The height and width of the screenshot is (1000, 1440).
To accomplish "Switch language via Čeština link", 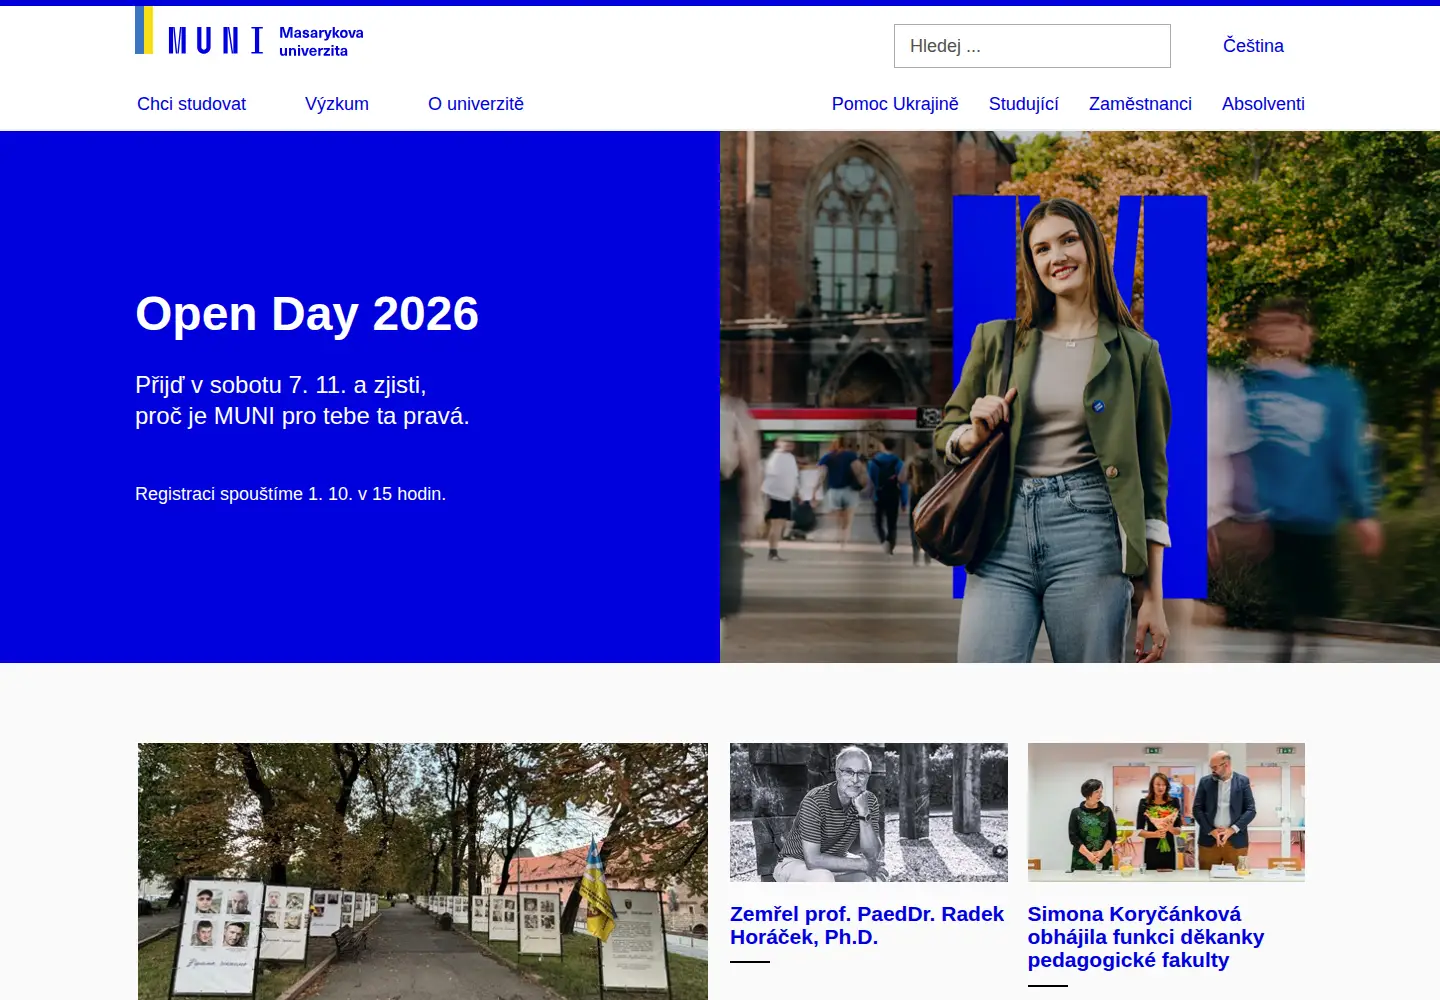I will [1253, 46].
